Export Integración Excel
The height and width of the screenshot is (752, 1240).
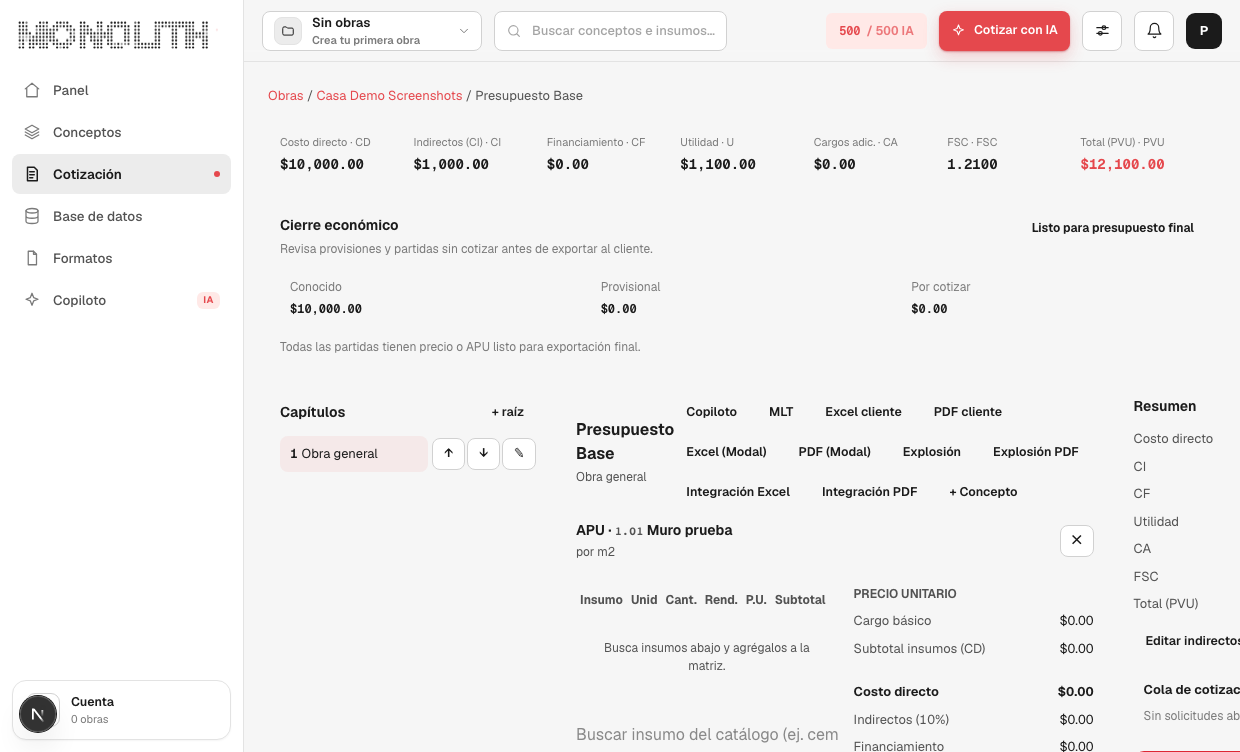coord(738,492)
